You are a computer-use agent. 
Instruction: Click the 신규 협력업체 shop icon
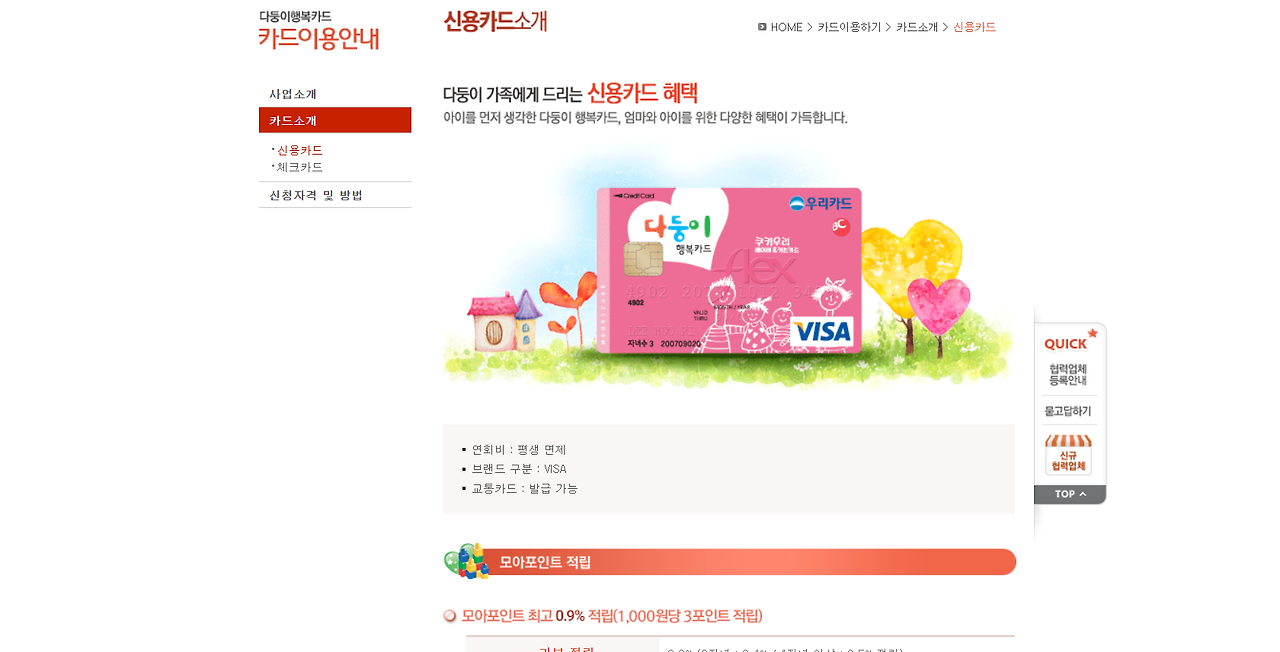pos(1068,455)
